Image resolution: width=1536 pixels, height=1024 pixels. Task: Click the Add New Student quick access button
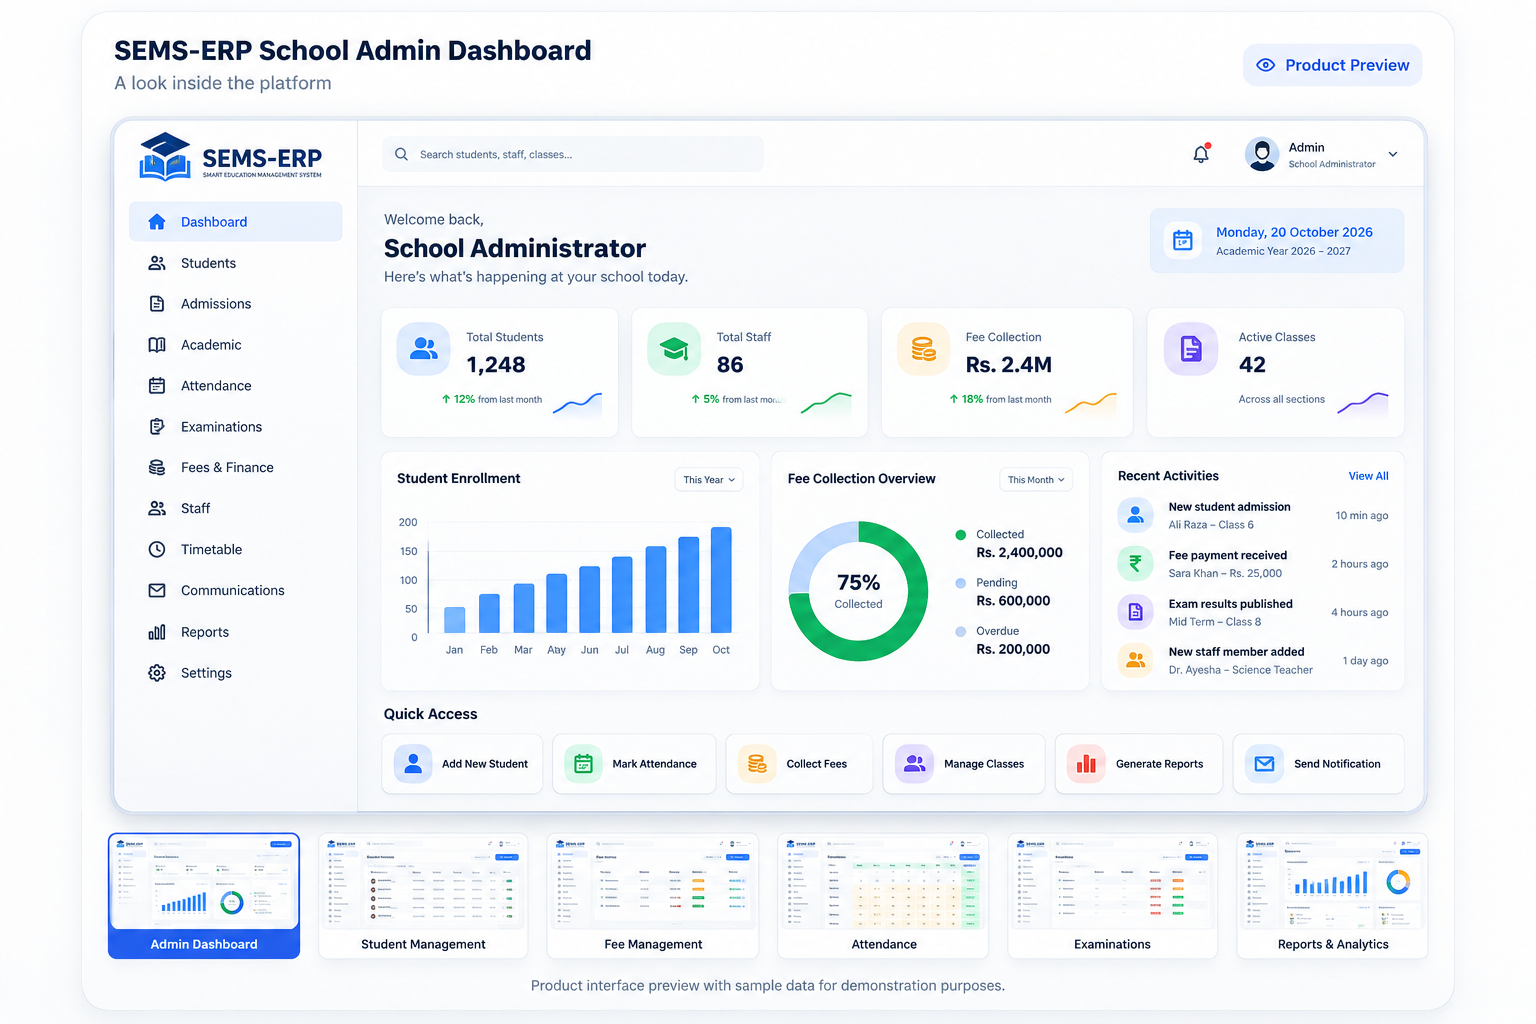(462, 764)
